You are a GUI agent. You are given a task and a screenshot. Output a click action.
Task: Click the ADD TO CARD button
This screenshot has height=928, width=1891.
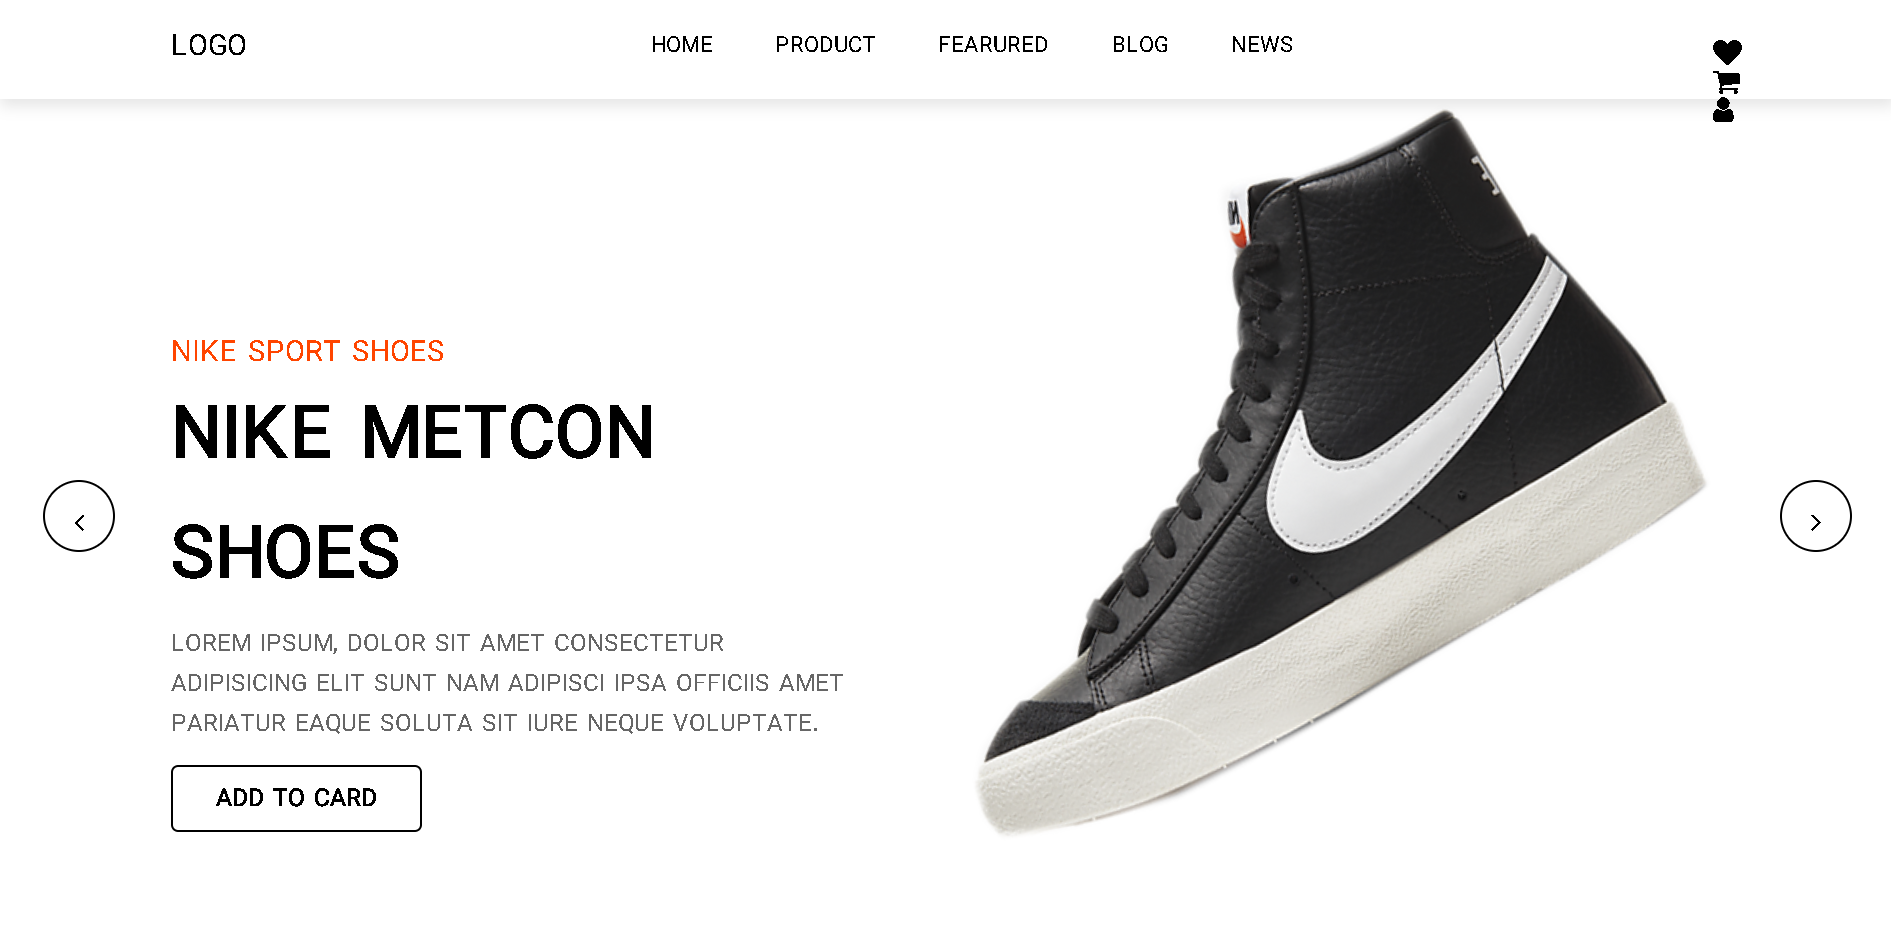(x=296, y=798)
